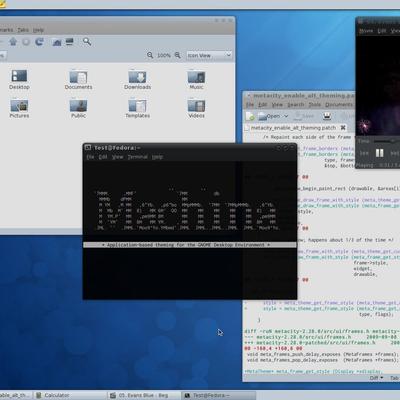Zoom out in the file manager
The height and width of the screenshot is (400, 400).
pyautogui.click(x=150, y=55)
